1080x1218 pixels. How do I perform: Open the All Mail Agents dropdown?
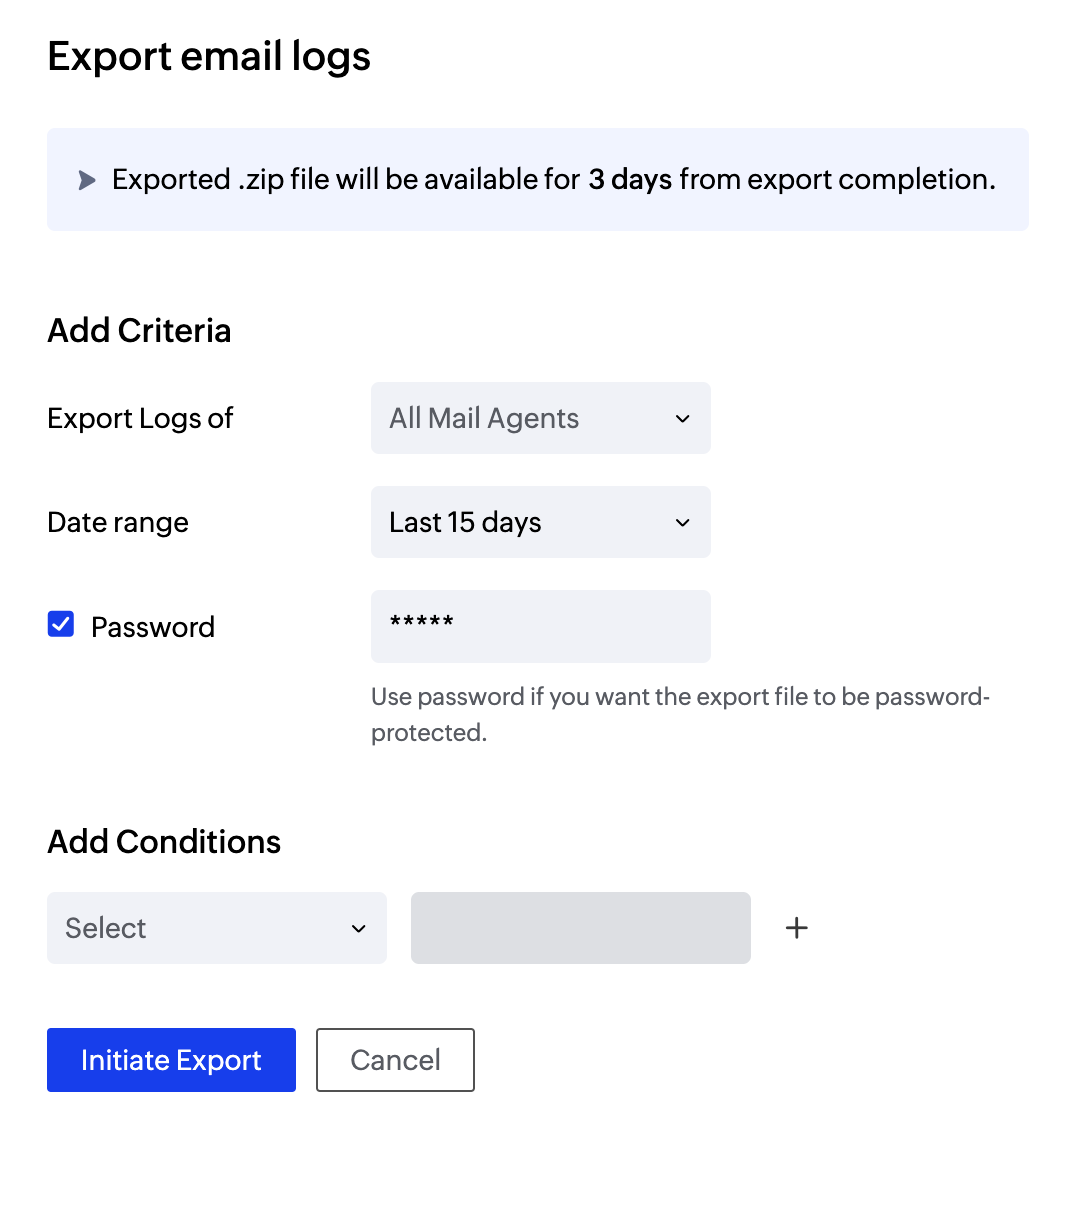(x=540, y=418)
